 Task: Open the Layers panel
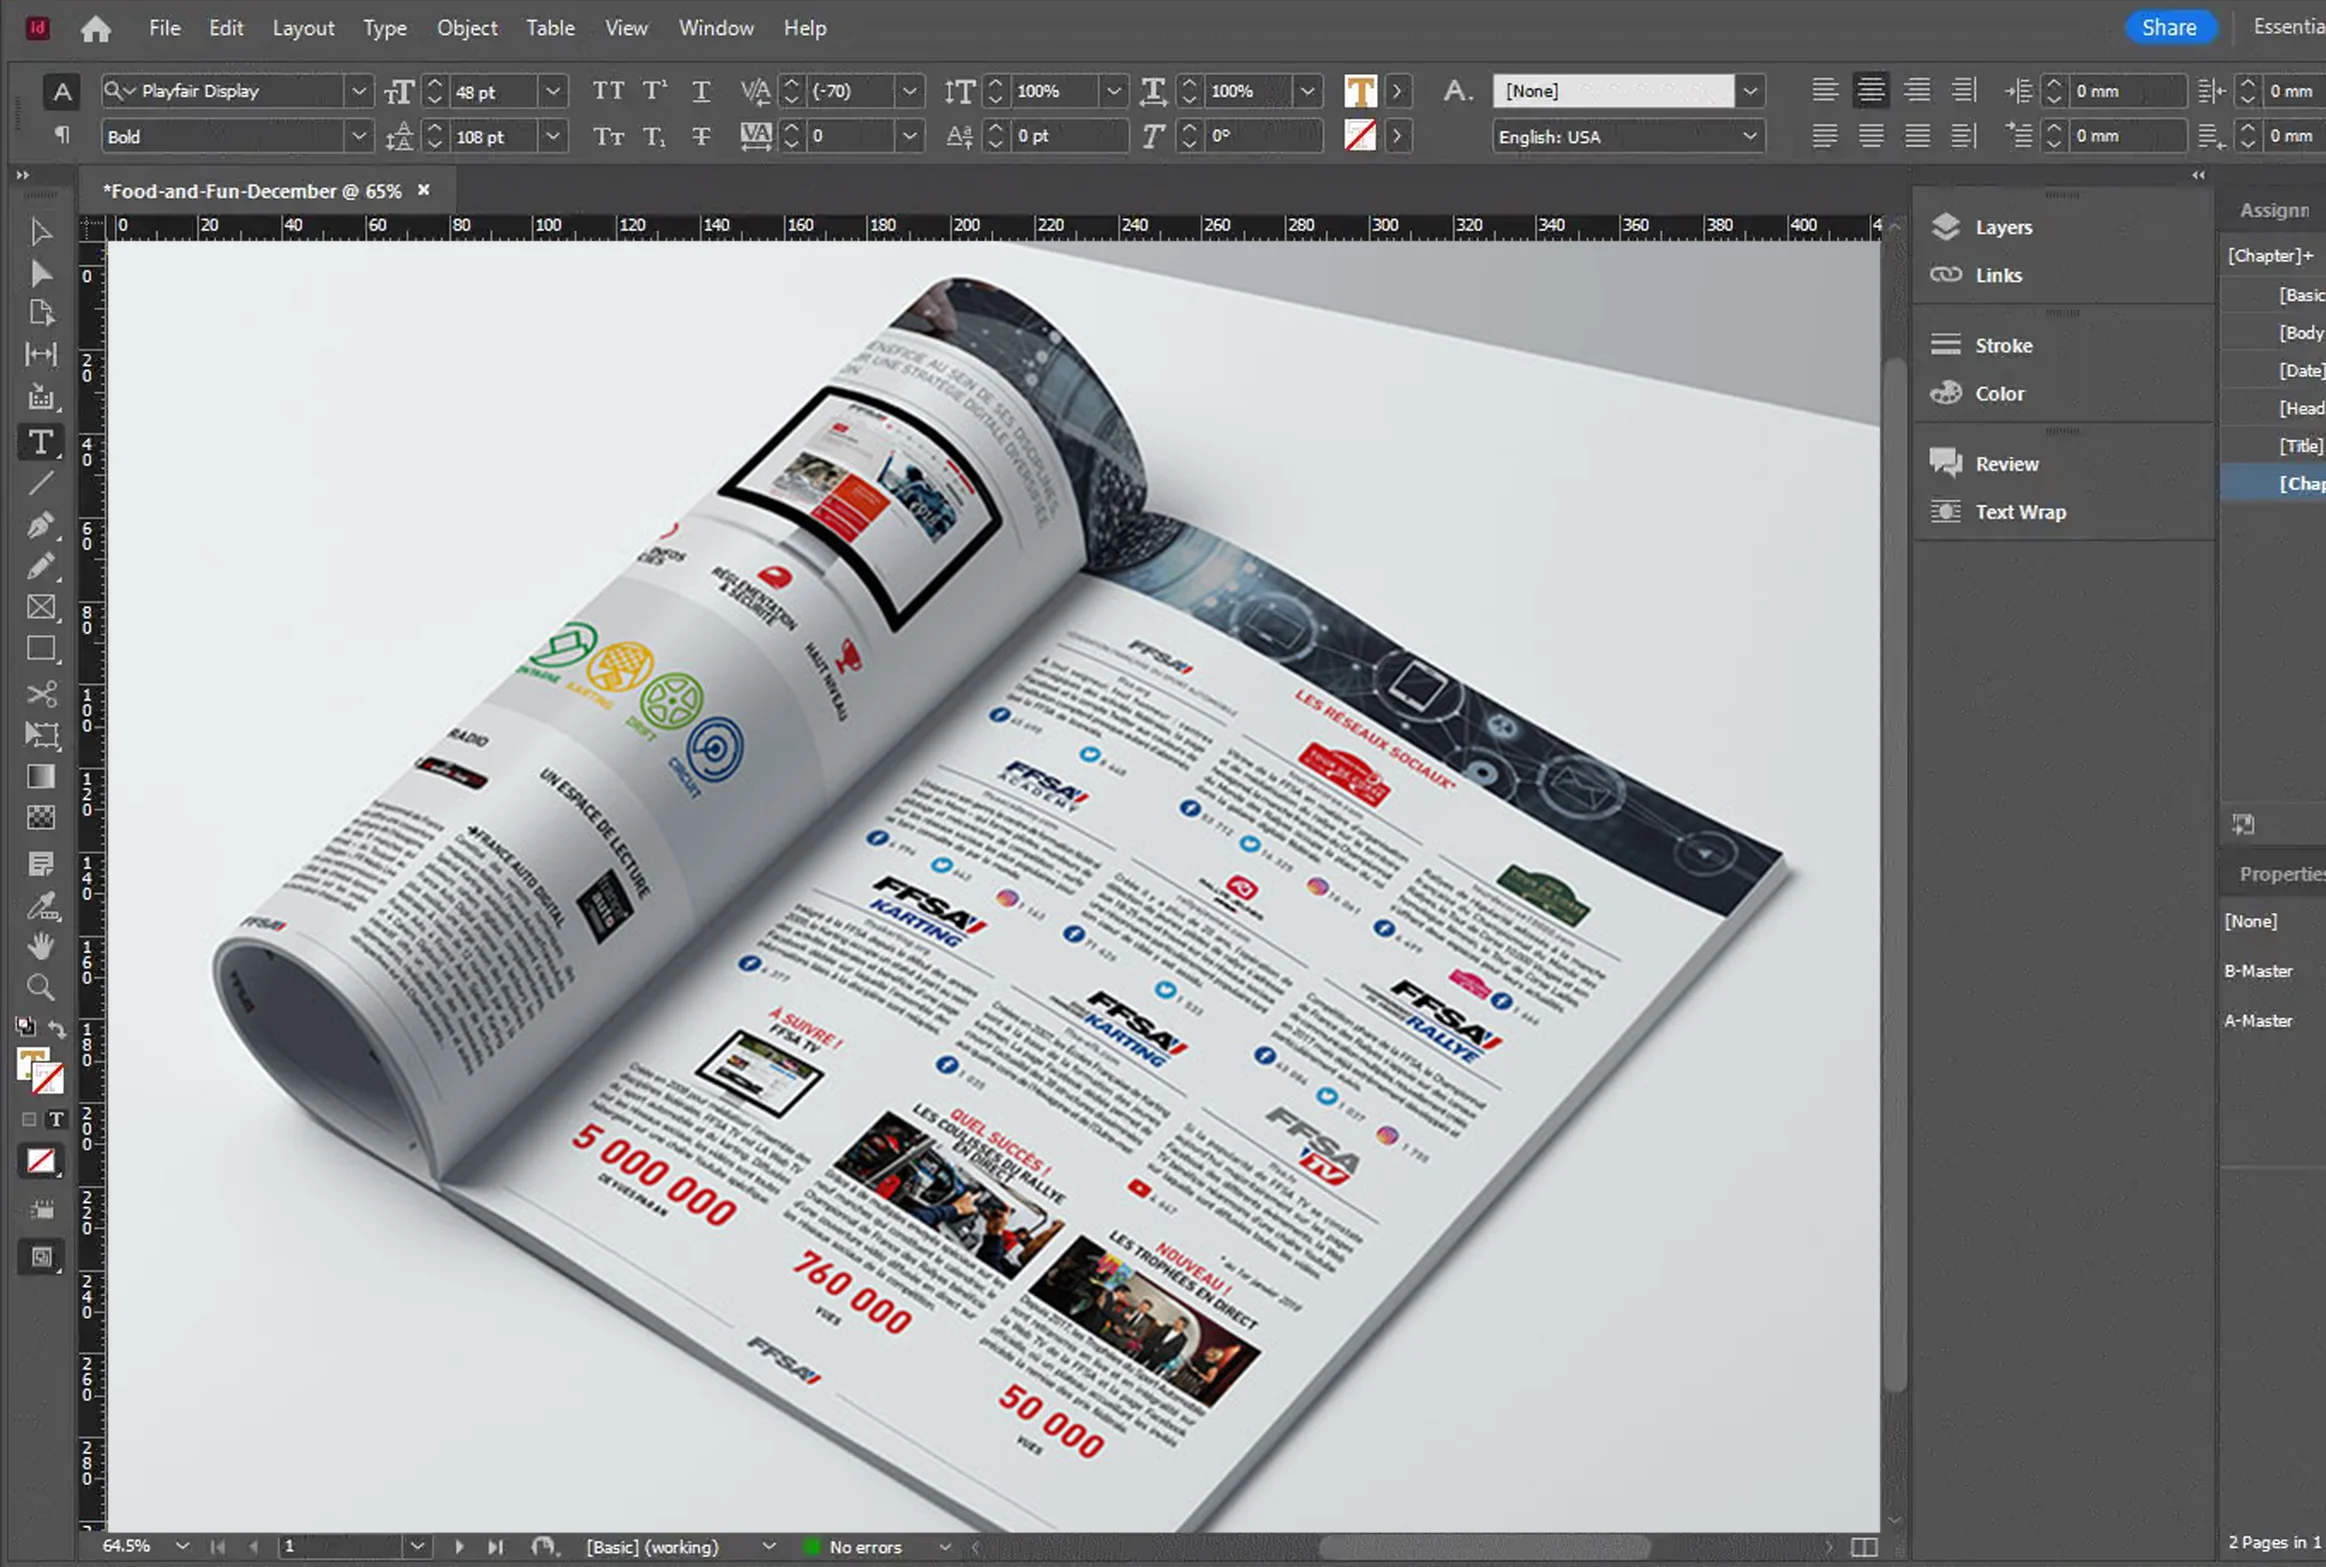coord(2003,227)
